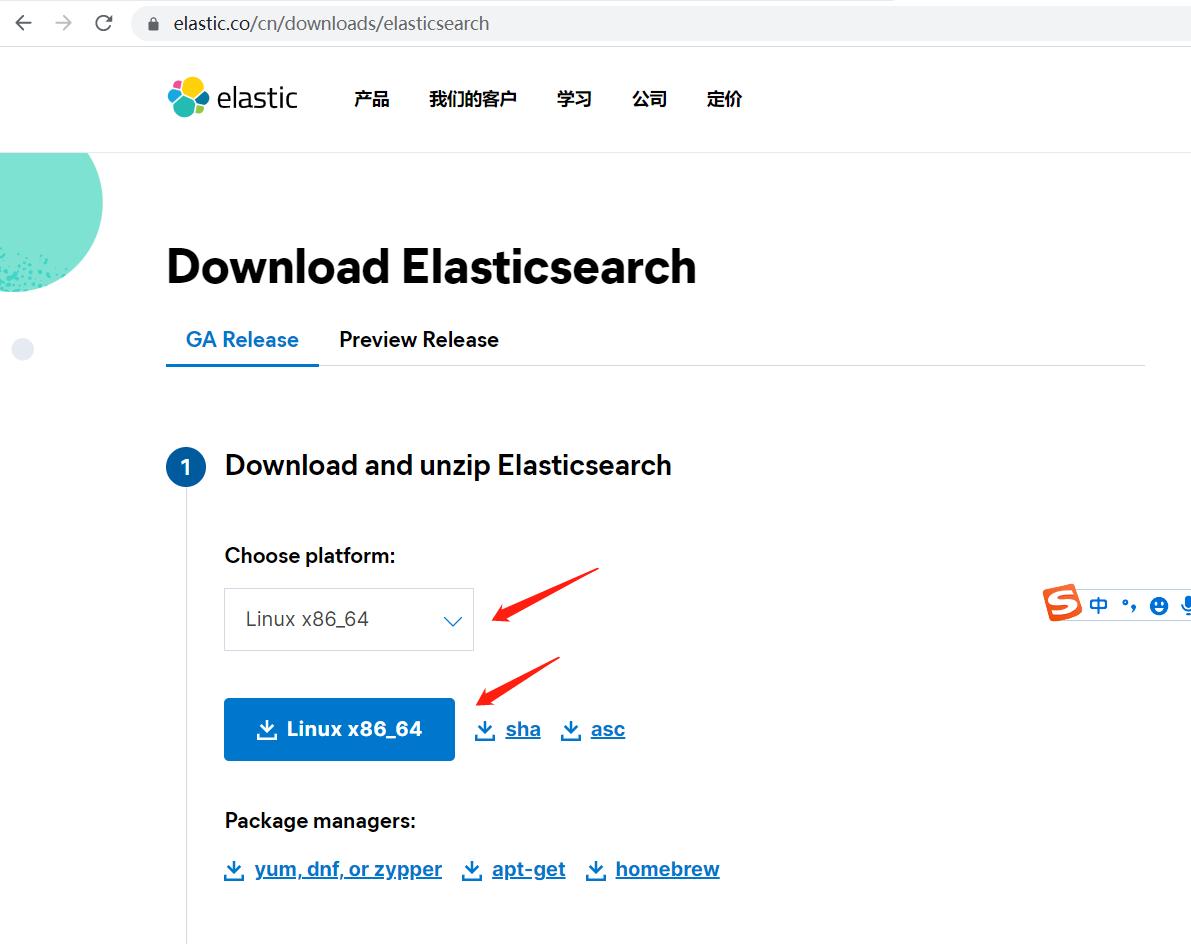Open the asc signature link
This screenshot has width=1191, height=944.
tap(608, 729)
